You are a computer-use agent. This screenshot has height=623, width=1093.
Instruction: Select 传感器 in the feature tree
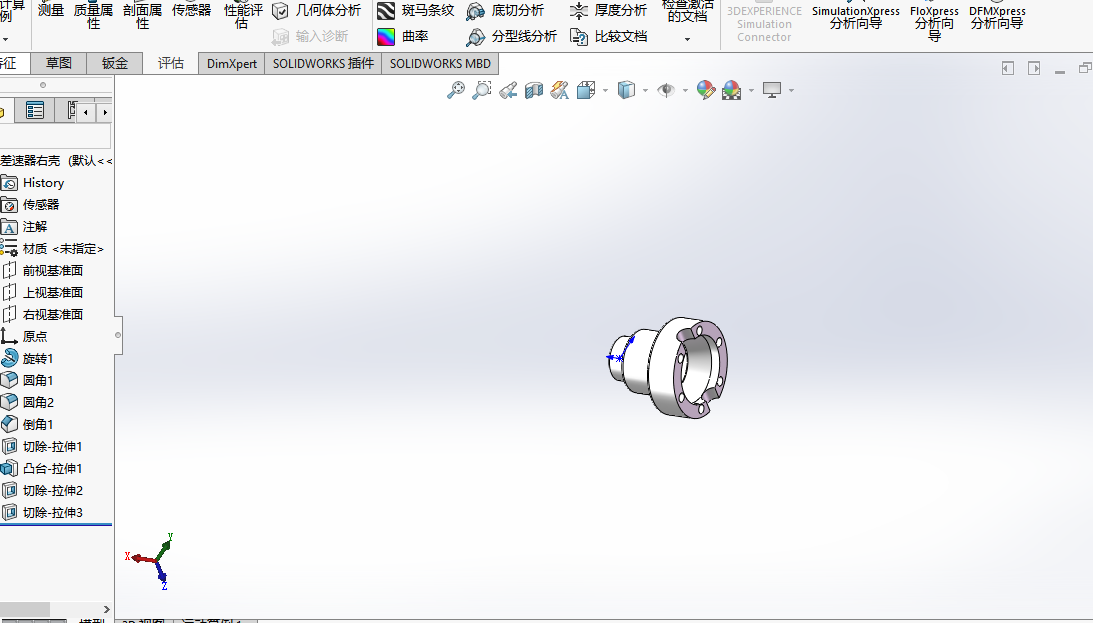click(x=30, y=204)
